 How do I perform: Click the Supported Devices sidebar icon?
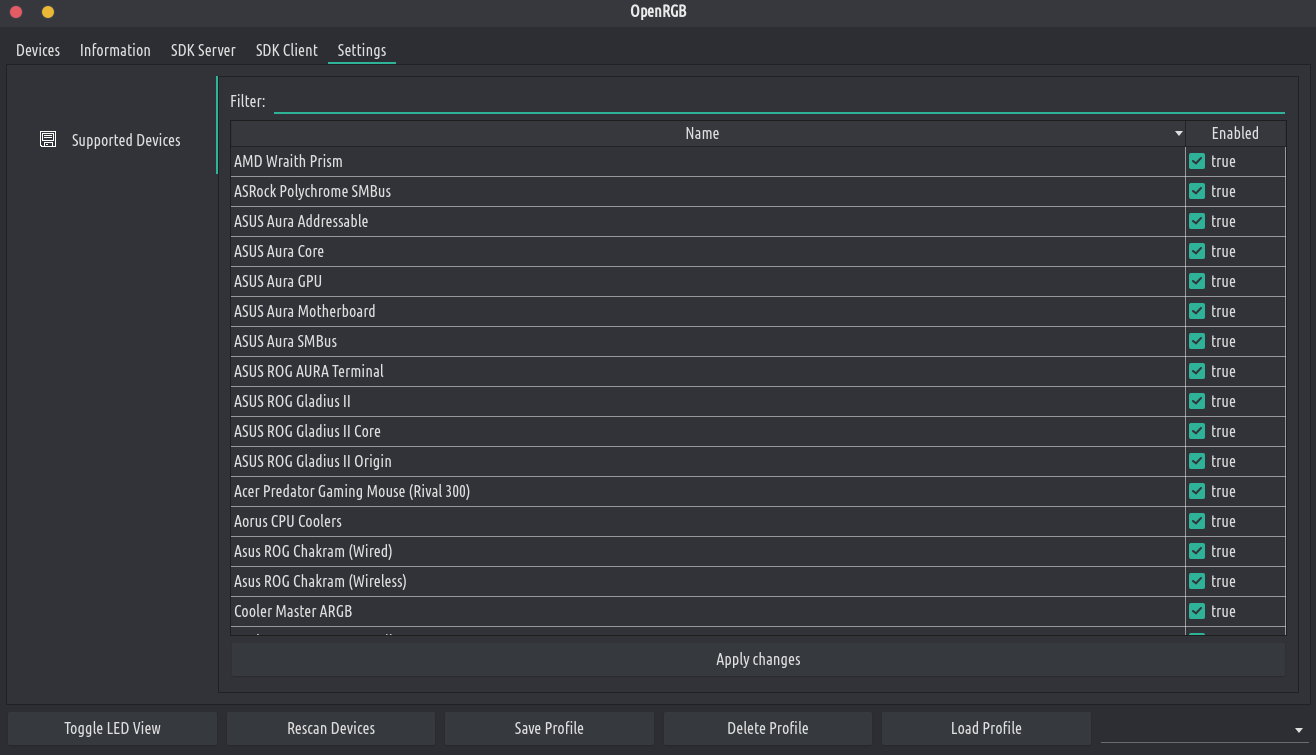[x=48, y=140]
